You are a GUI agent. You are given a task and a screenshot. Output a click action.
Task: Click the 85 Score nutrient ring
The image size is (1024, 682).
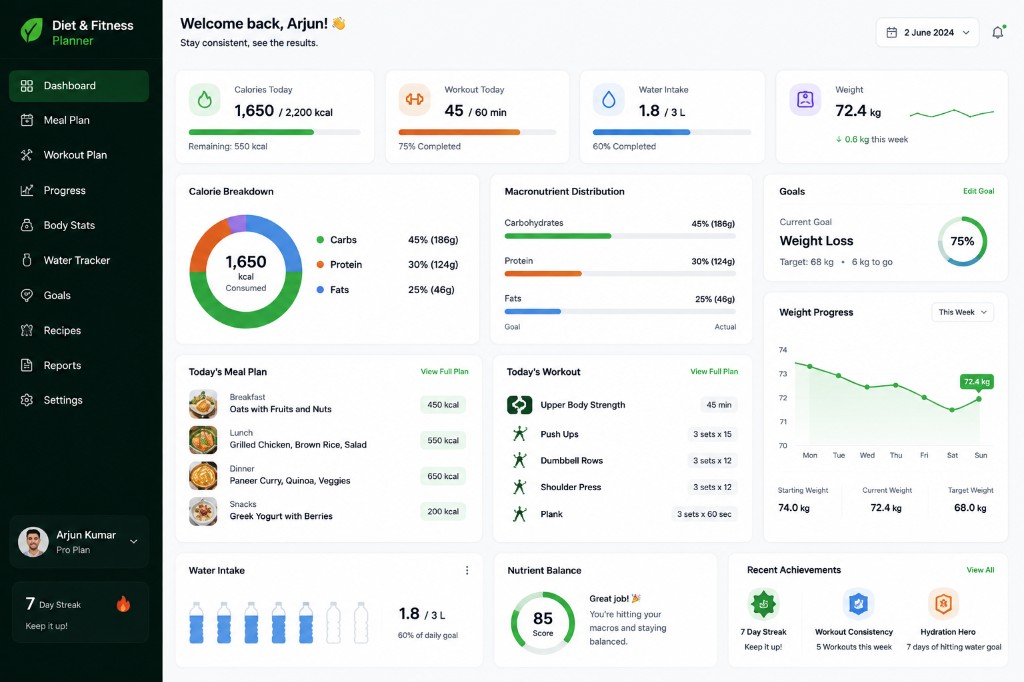[543, 623]
